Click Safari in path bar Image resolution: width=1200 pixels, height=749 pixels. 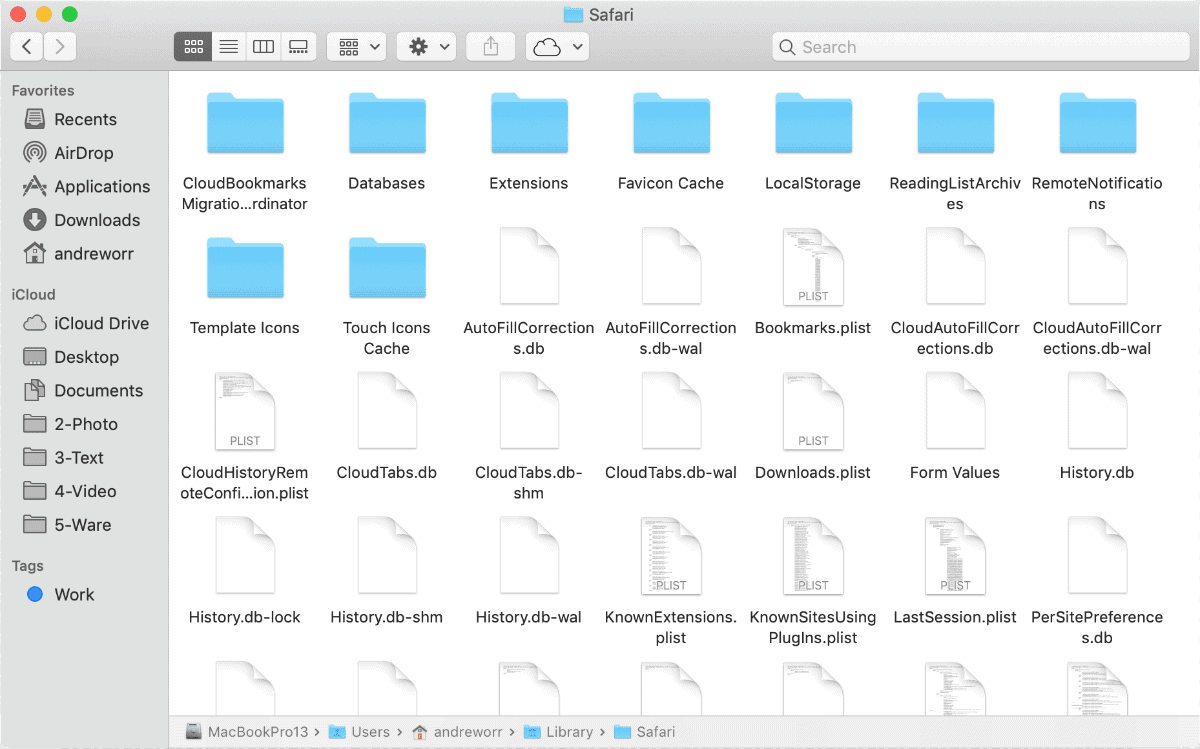644,732
